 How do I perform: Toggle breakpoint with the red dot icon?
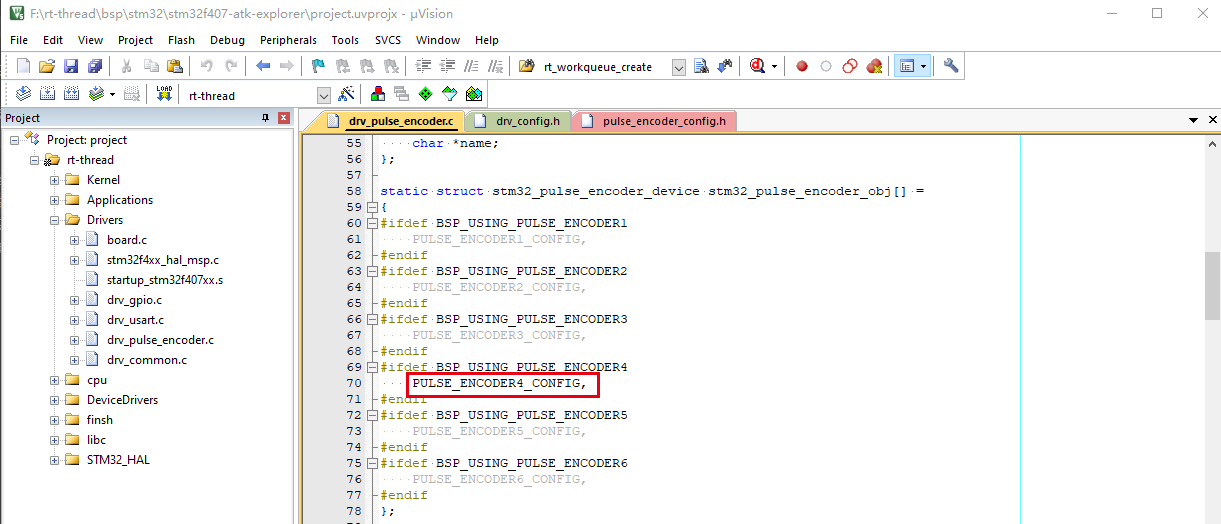click(x=802, y=67)
